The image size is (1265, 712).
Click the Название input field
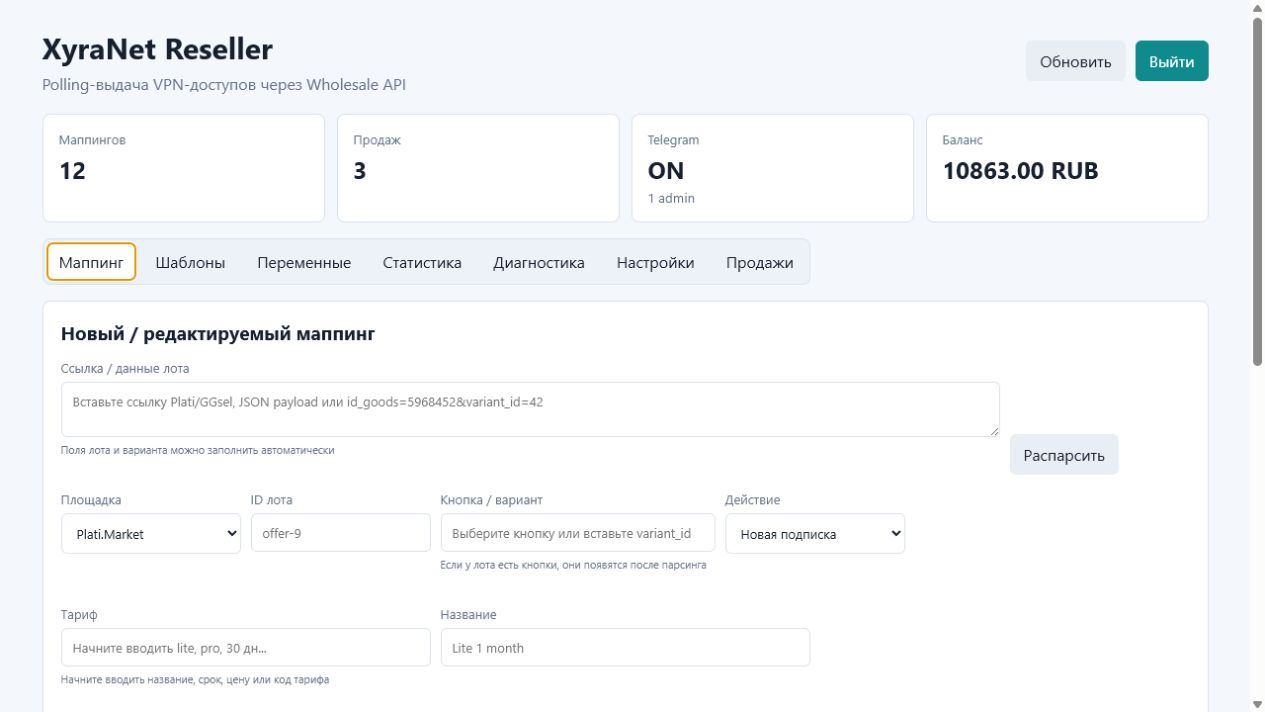point(625,647)
